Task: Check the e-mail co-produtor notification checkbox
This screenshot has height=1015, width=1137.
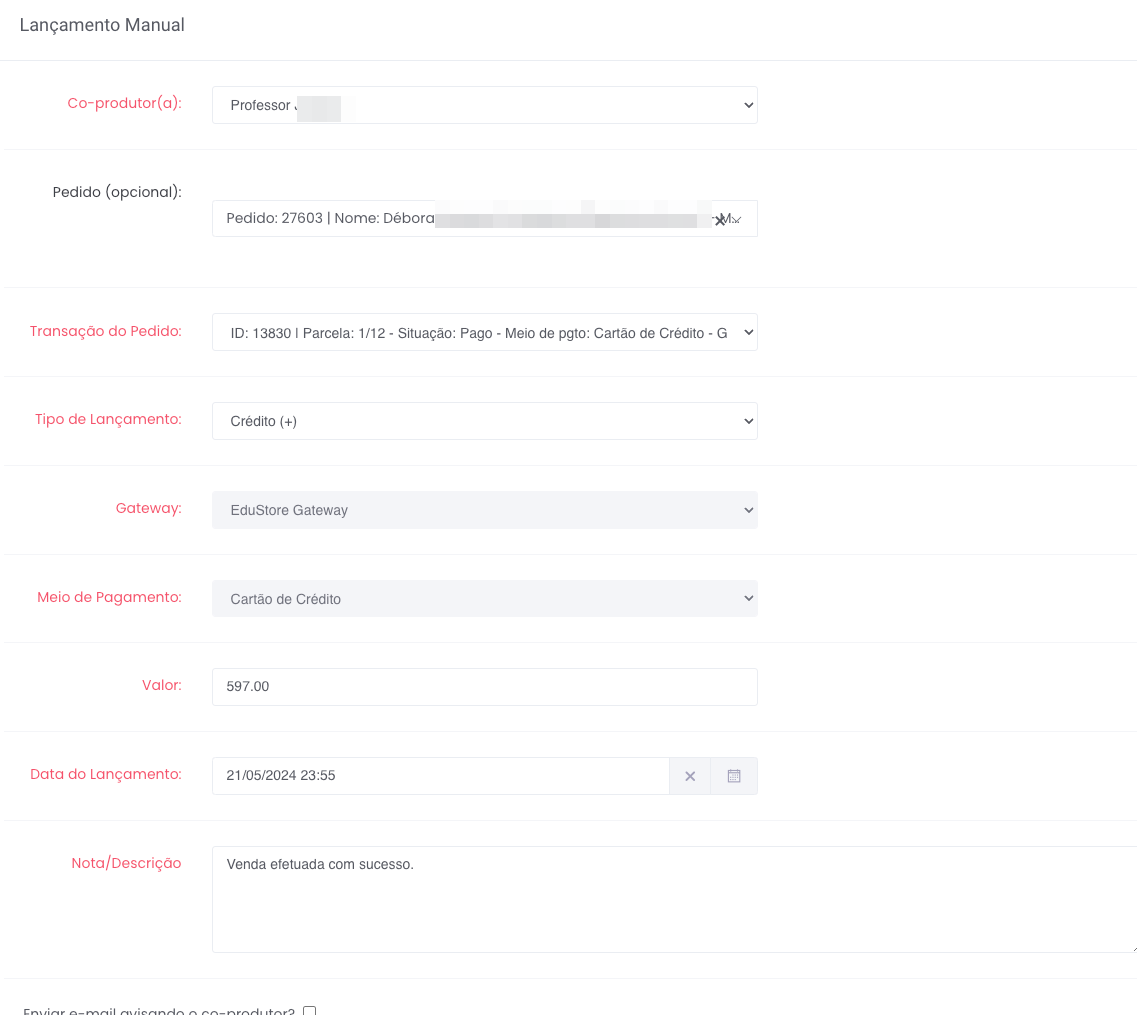Action: [309, 1011]
